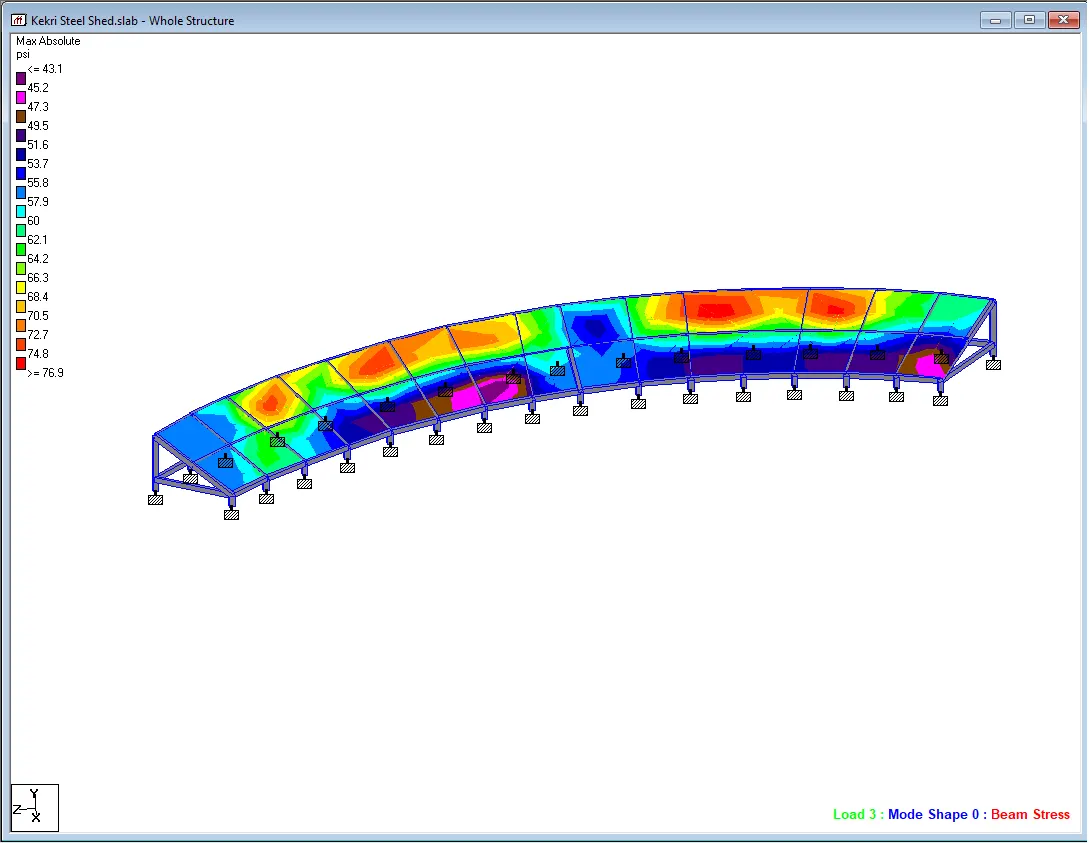Click the 'Beam Stress' status text

pos(1031,815)
